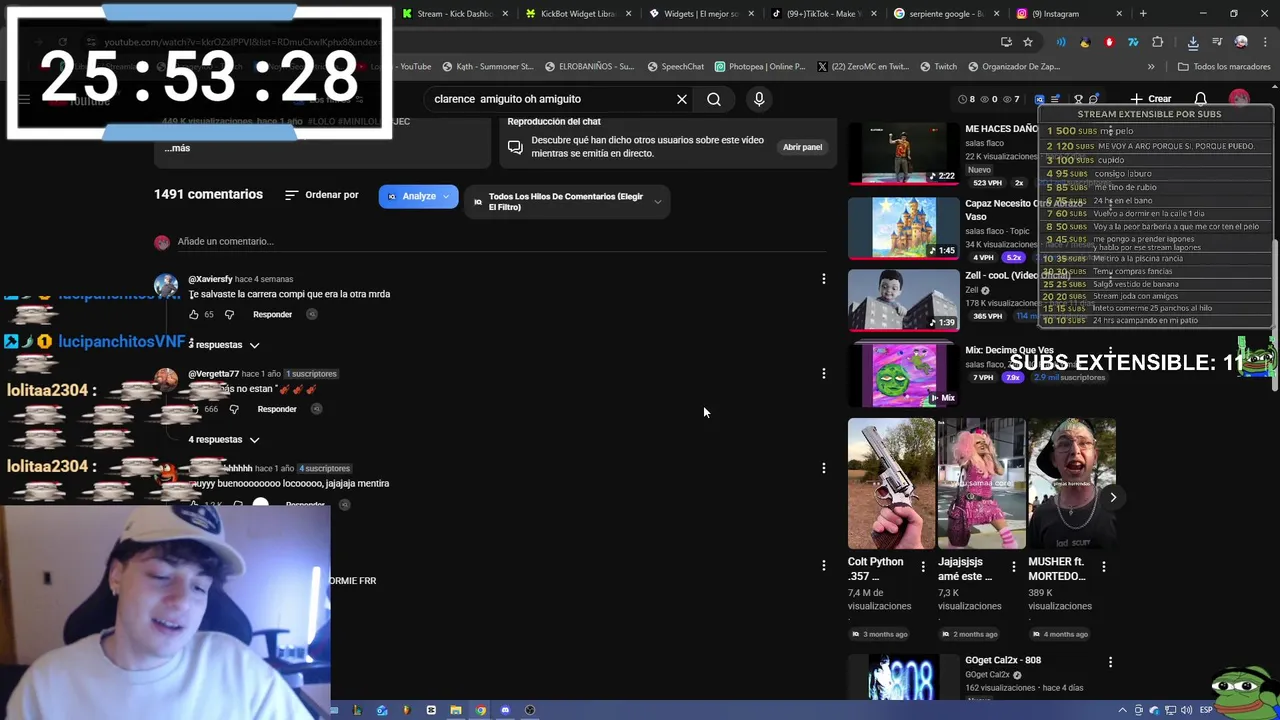Click the YouTube search magnifier button

click(714, 99)
